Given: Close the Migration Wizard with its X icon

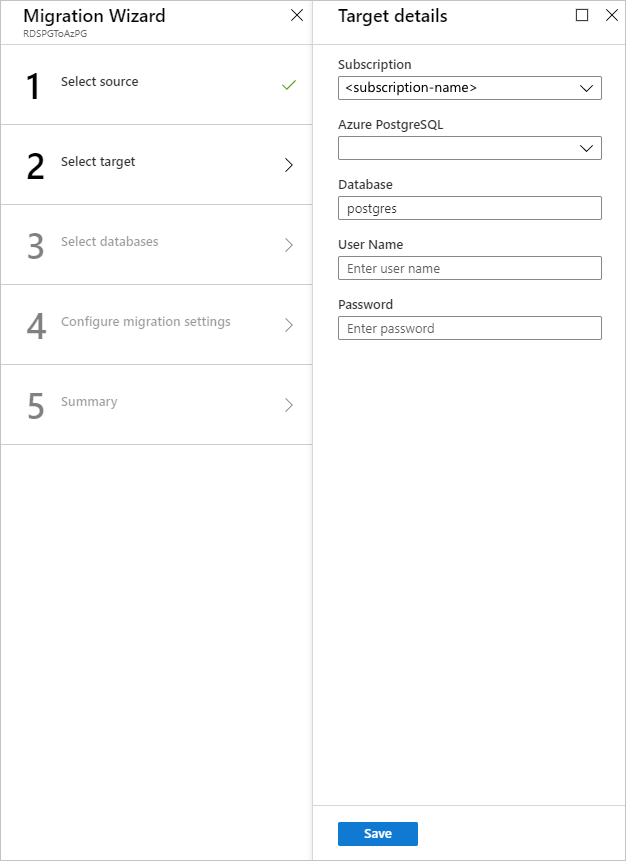Looking at the screenshot, I should click(x=296, y=16).
